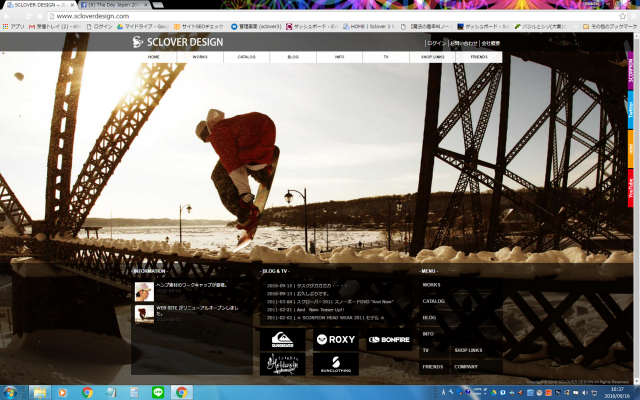Open the work cap news thumbnail

click(144, 291)
